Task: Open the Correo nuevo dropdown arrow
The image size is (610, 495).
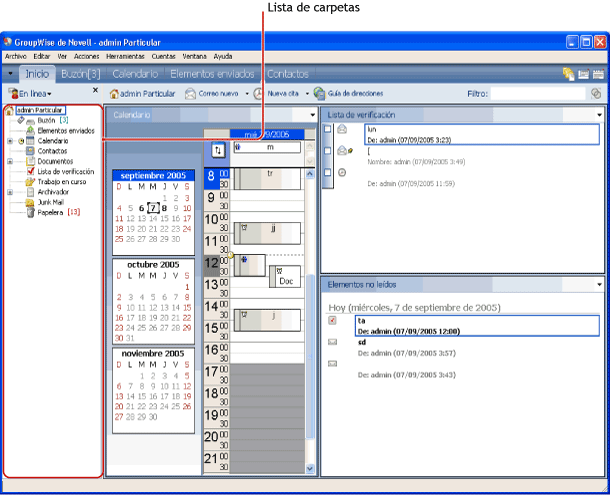Action: click(247, 94)
